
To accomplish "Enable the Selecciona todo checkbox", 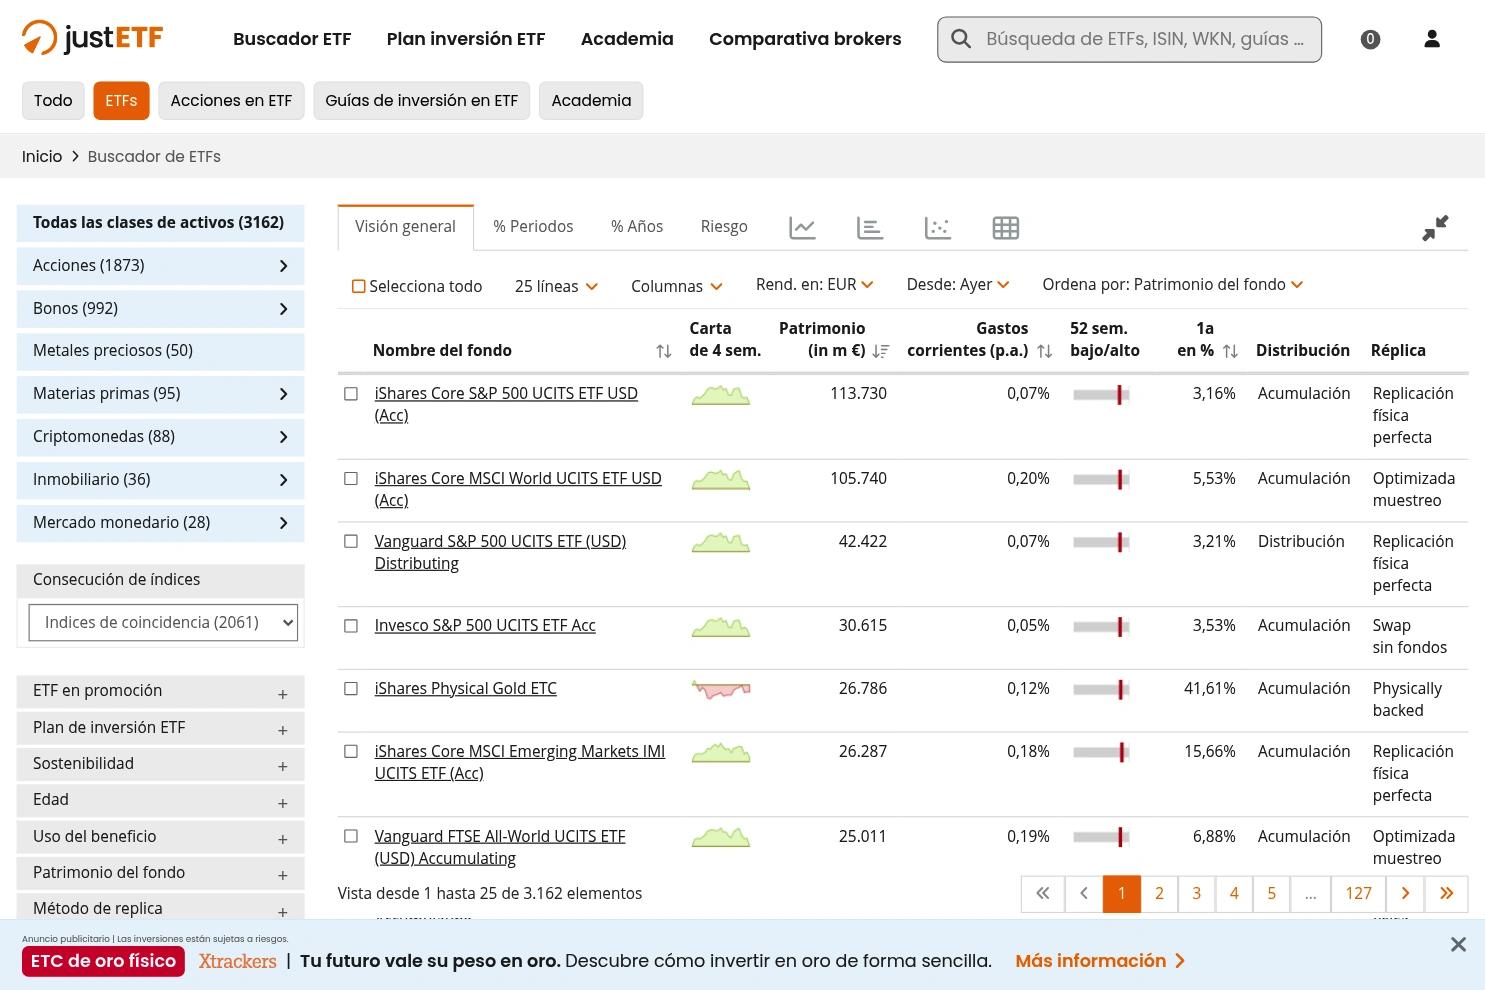I will coord(358,287).
